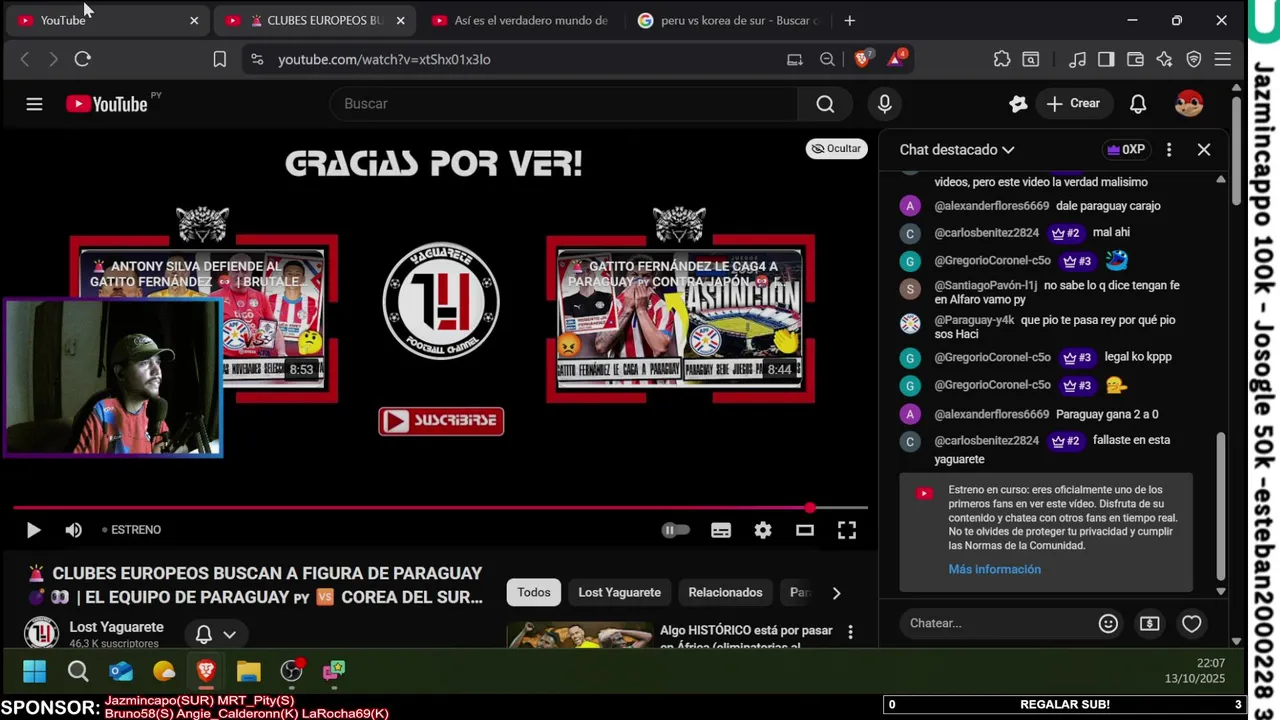Open the Windows Start menu
This screenshot has height=720, width=1280.
[x=34, y=671]
